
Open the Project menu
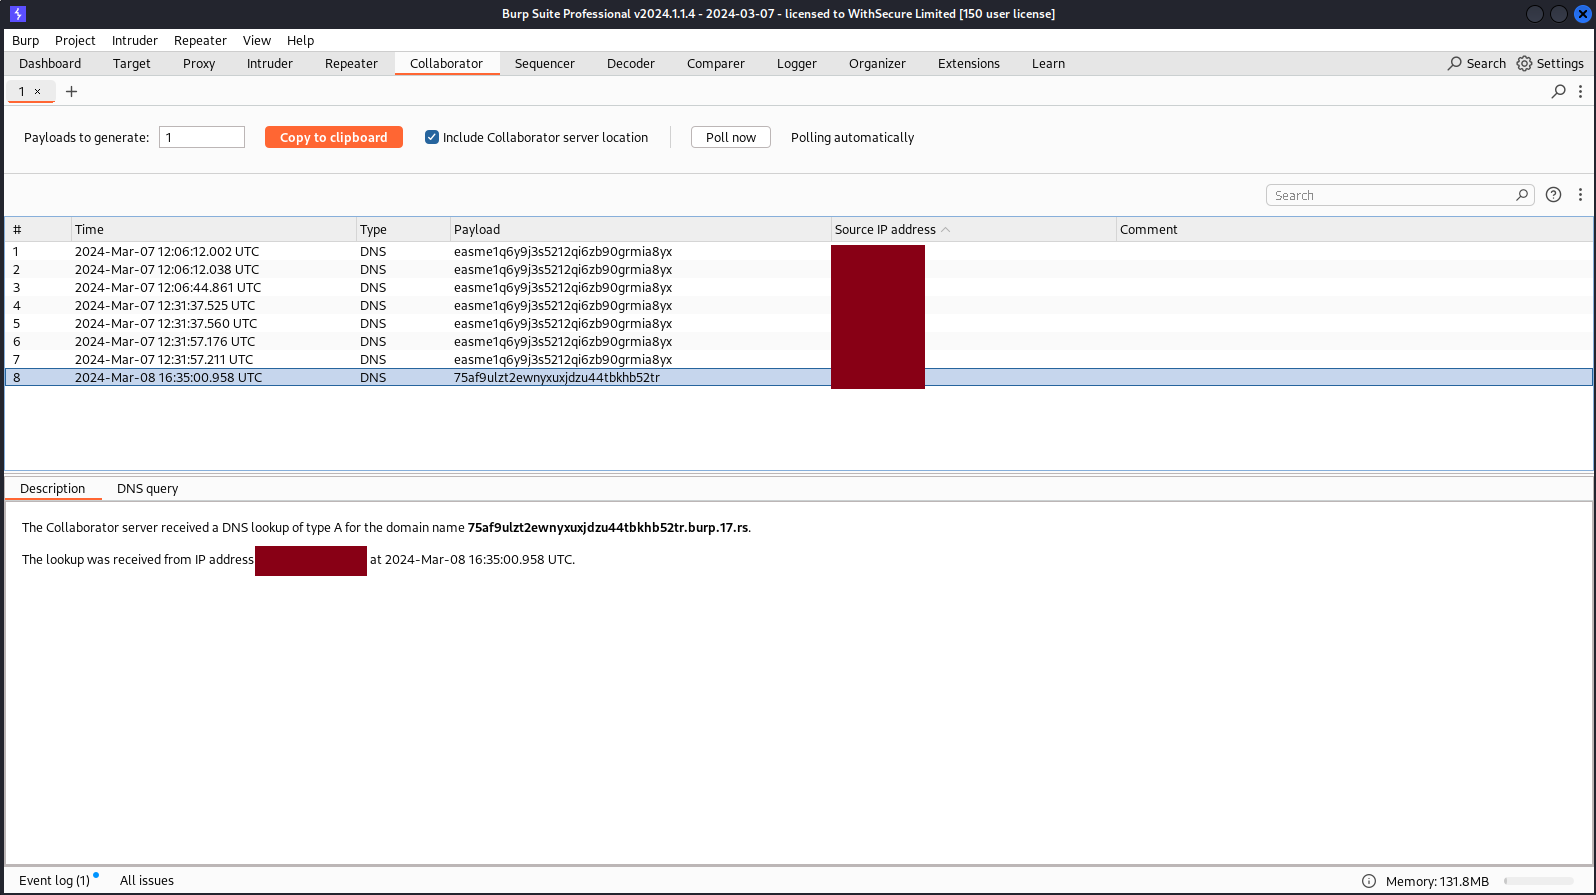point(75,40)
